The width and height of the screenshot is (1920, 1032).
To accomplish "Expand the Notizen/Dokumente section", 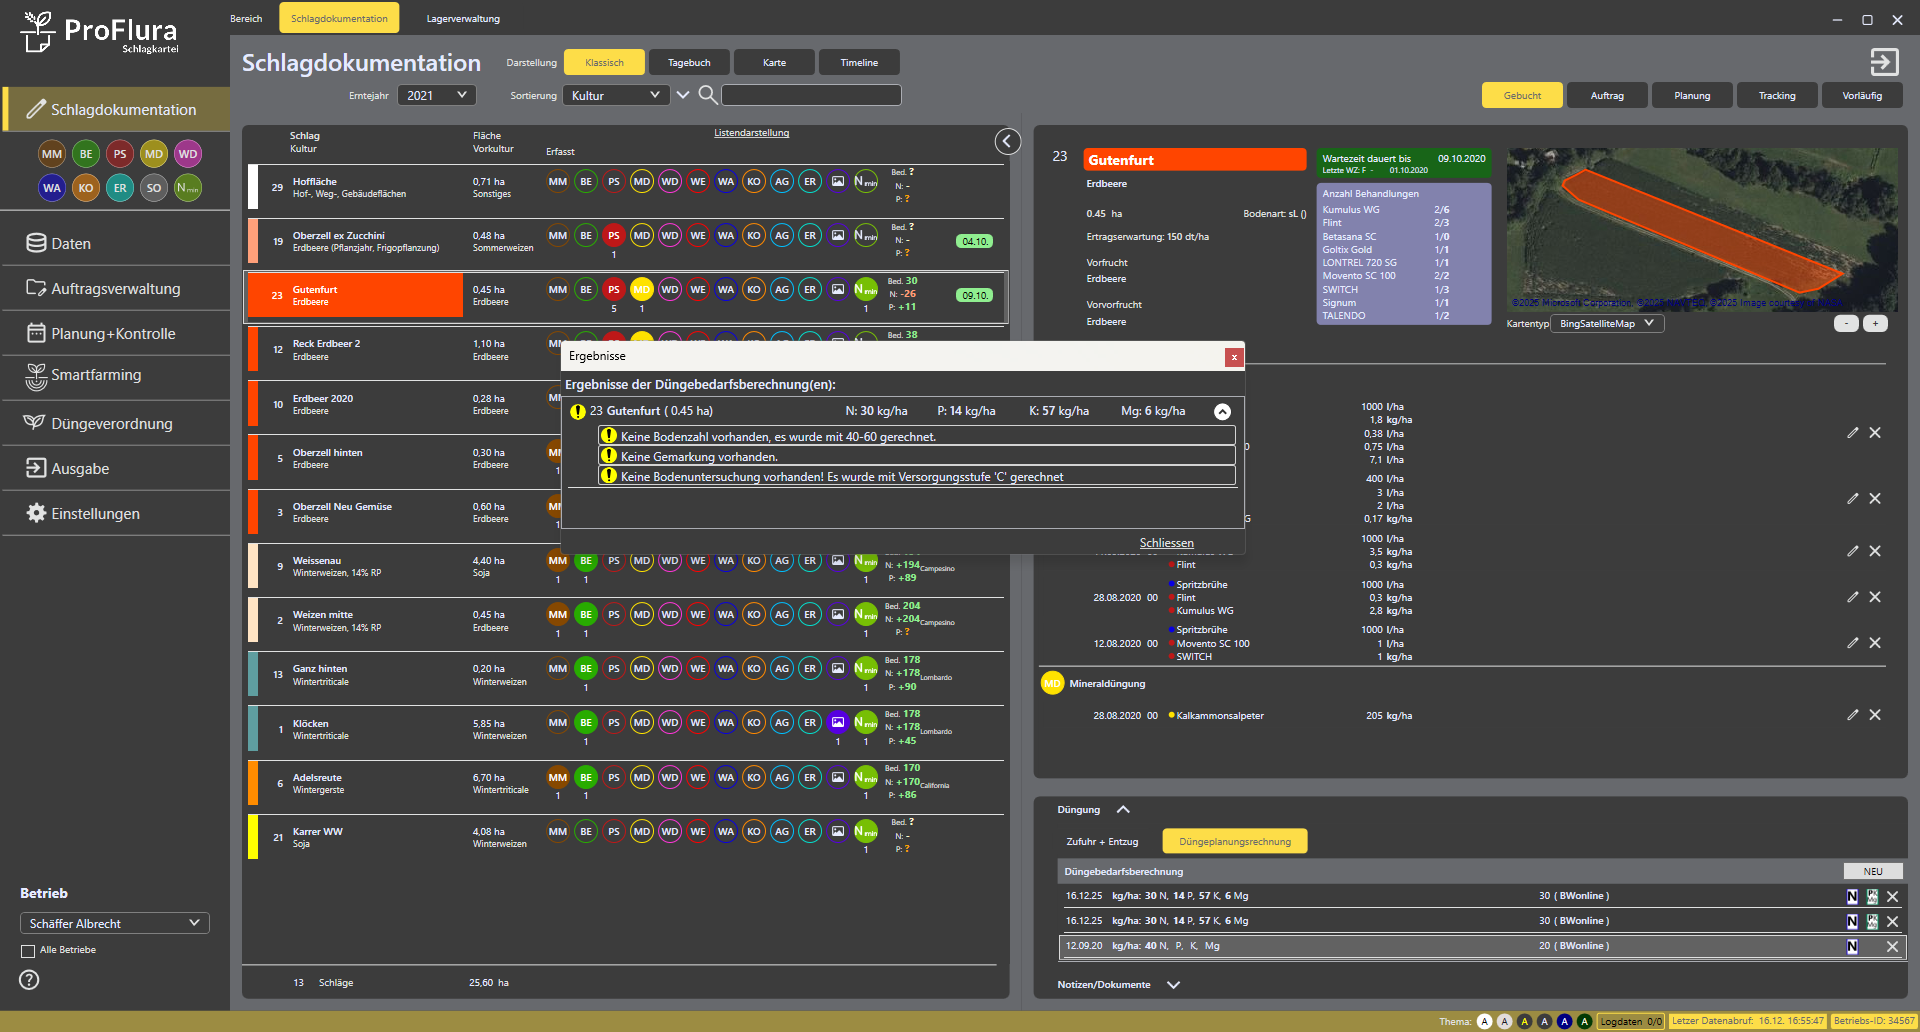I will pyautogui.click(x=1173, y=985).
